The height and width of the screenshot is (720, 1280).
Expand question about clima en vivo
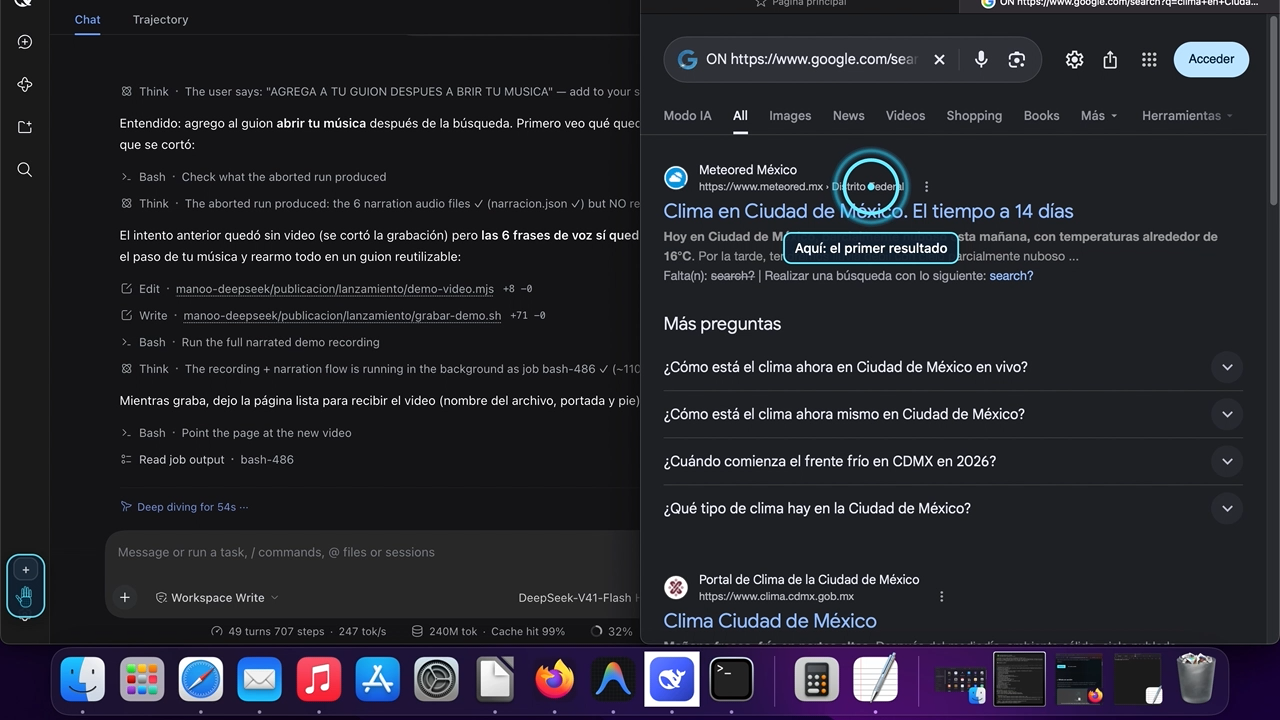point(953,367)
